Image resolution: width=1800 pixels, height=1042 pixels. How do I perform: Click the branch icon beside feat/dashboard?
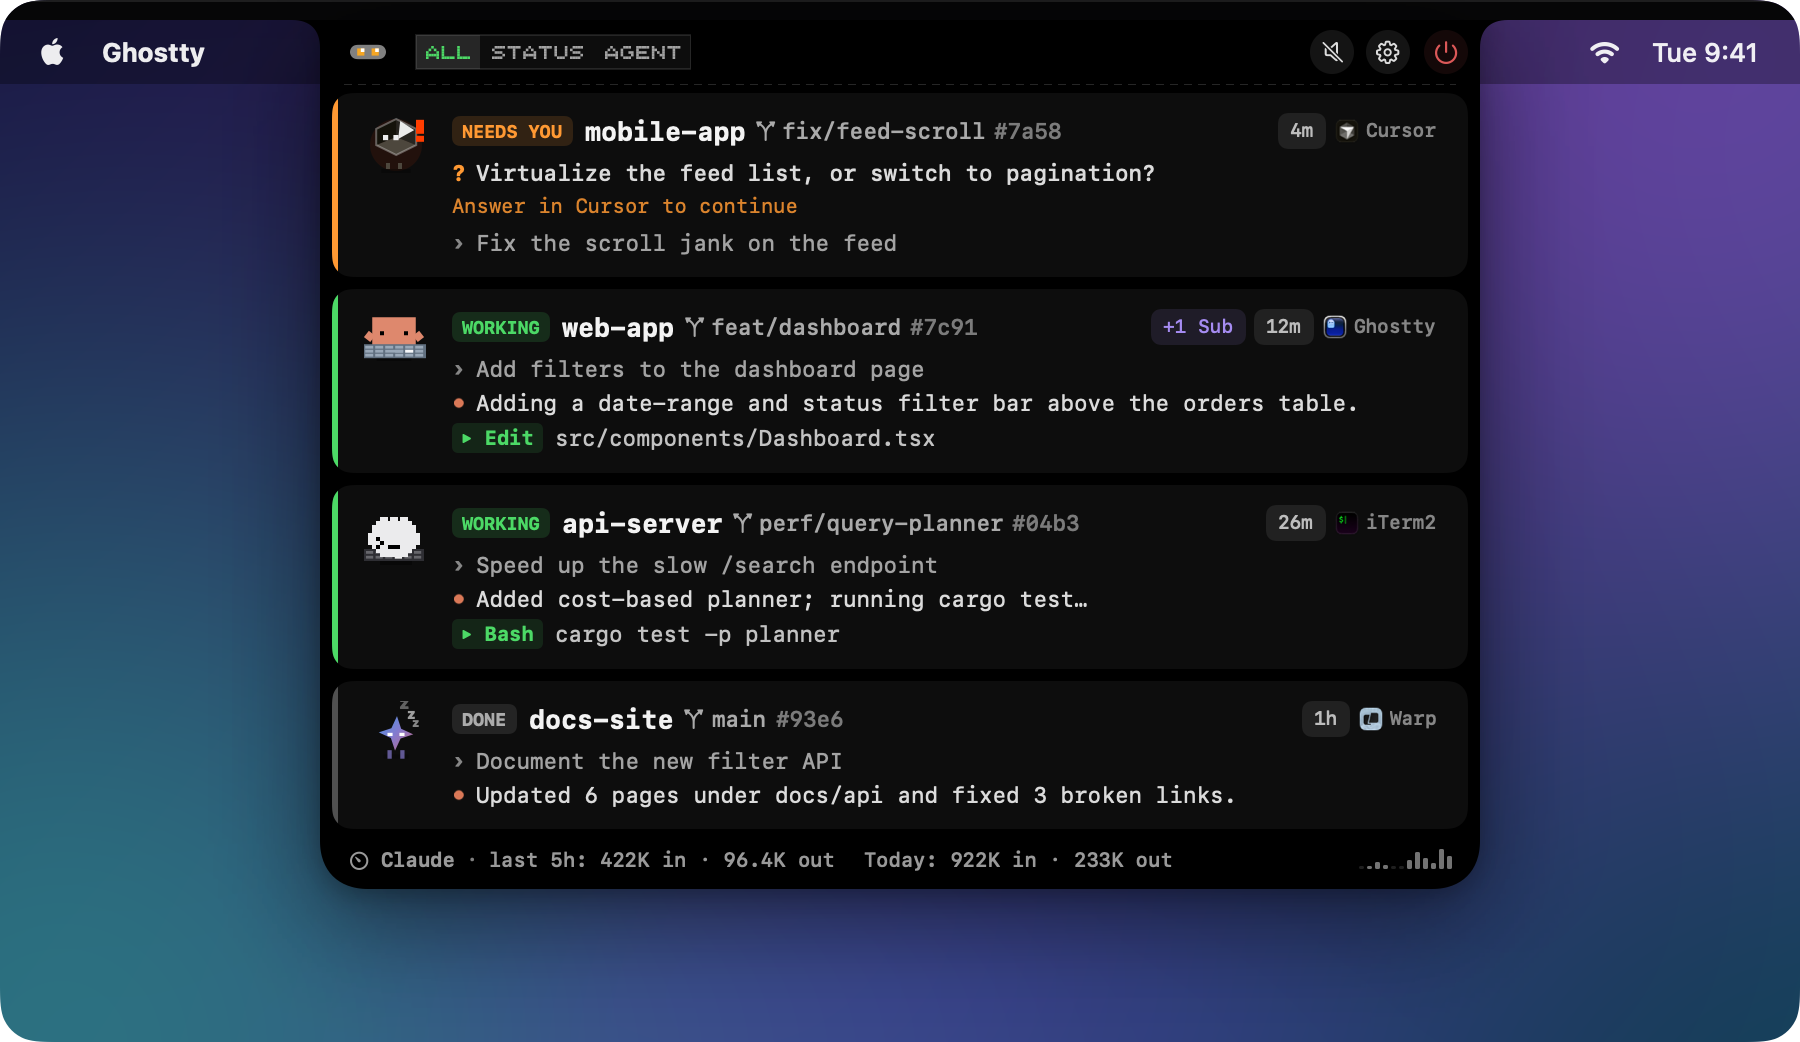(694, 327)
